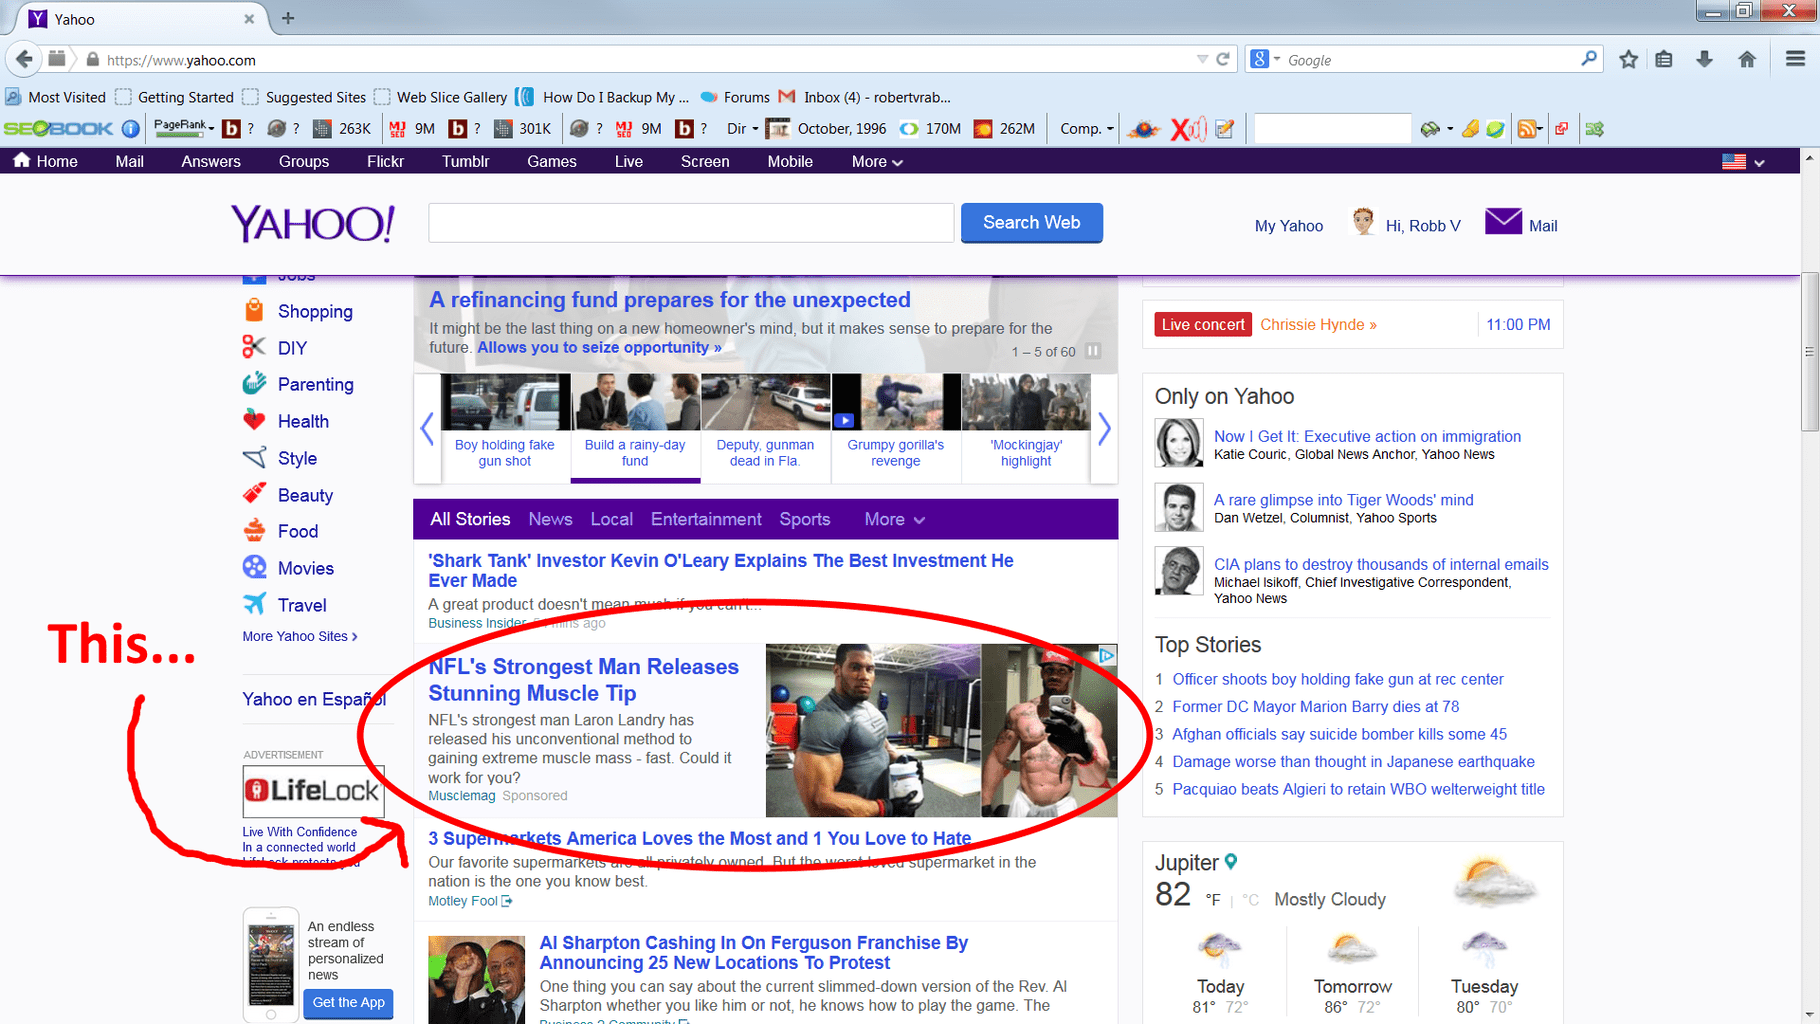
Task: Switch to the Local stories tab
Action: pos(611,519)
